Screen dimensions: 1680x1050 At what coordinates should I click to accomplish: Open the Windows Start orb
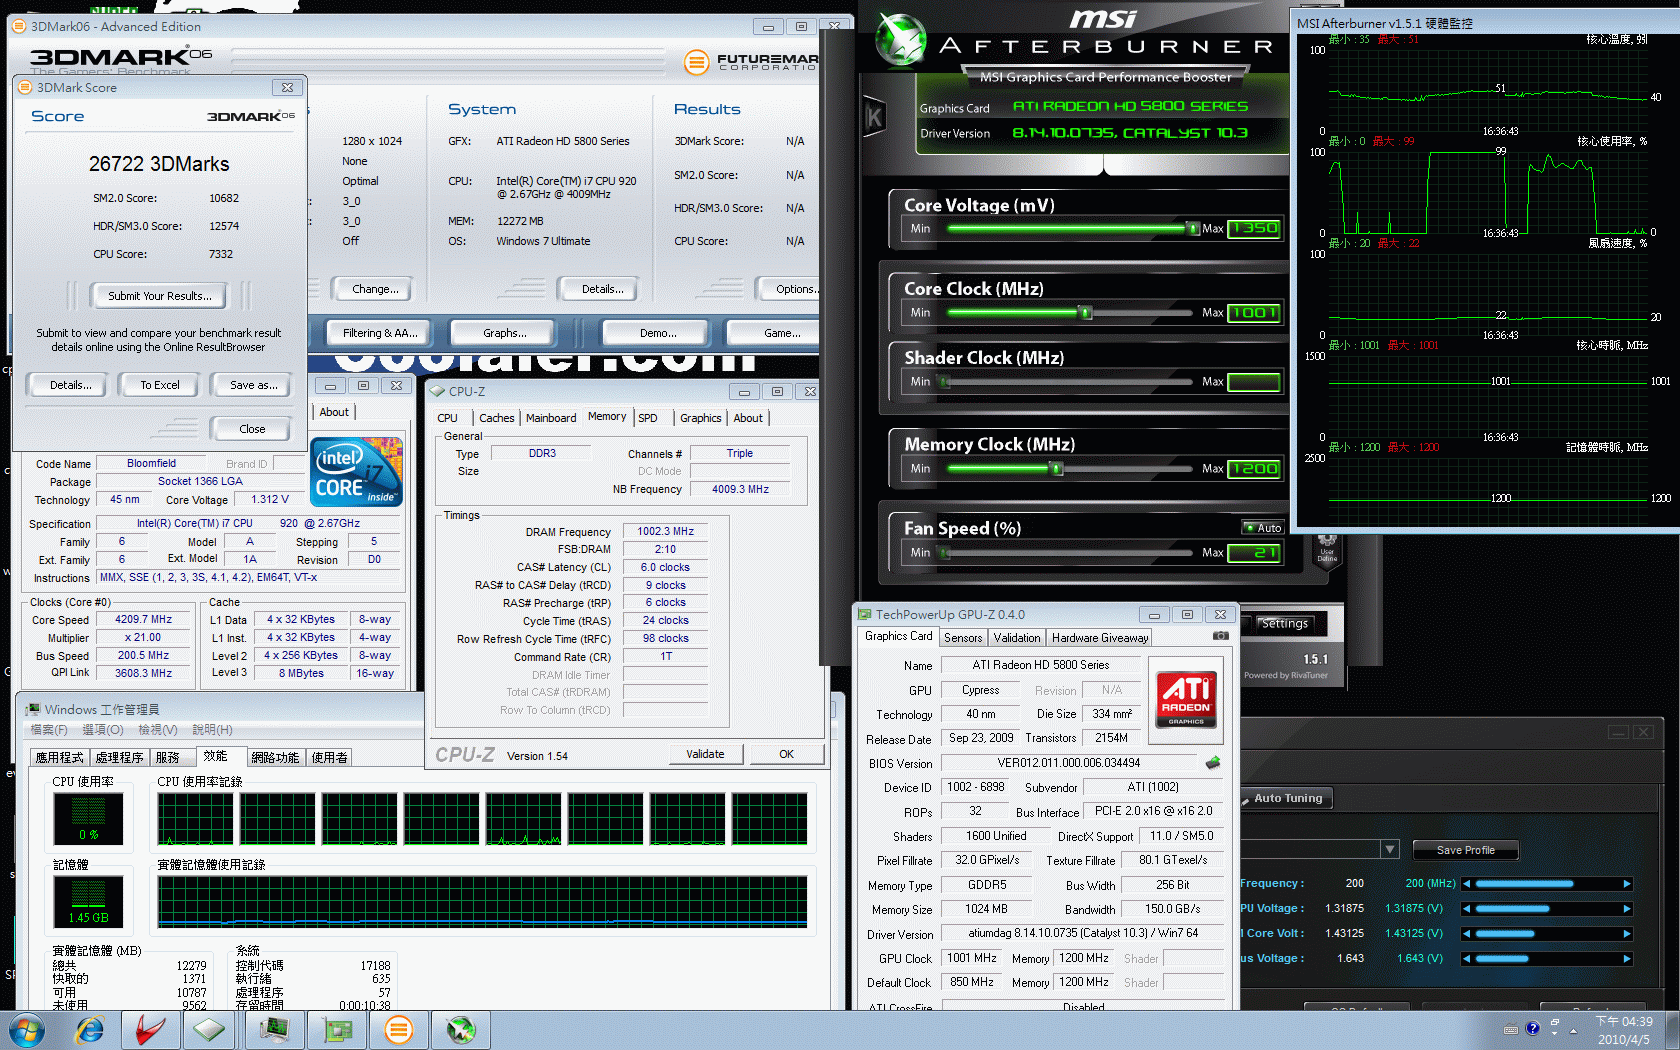26,1030
